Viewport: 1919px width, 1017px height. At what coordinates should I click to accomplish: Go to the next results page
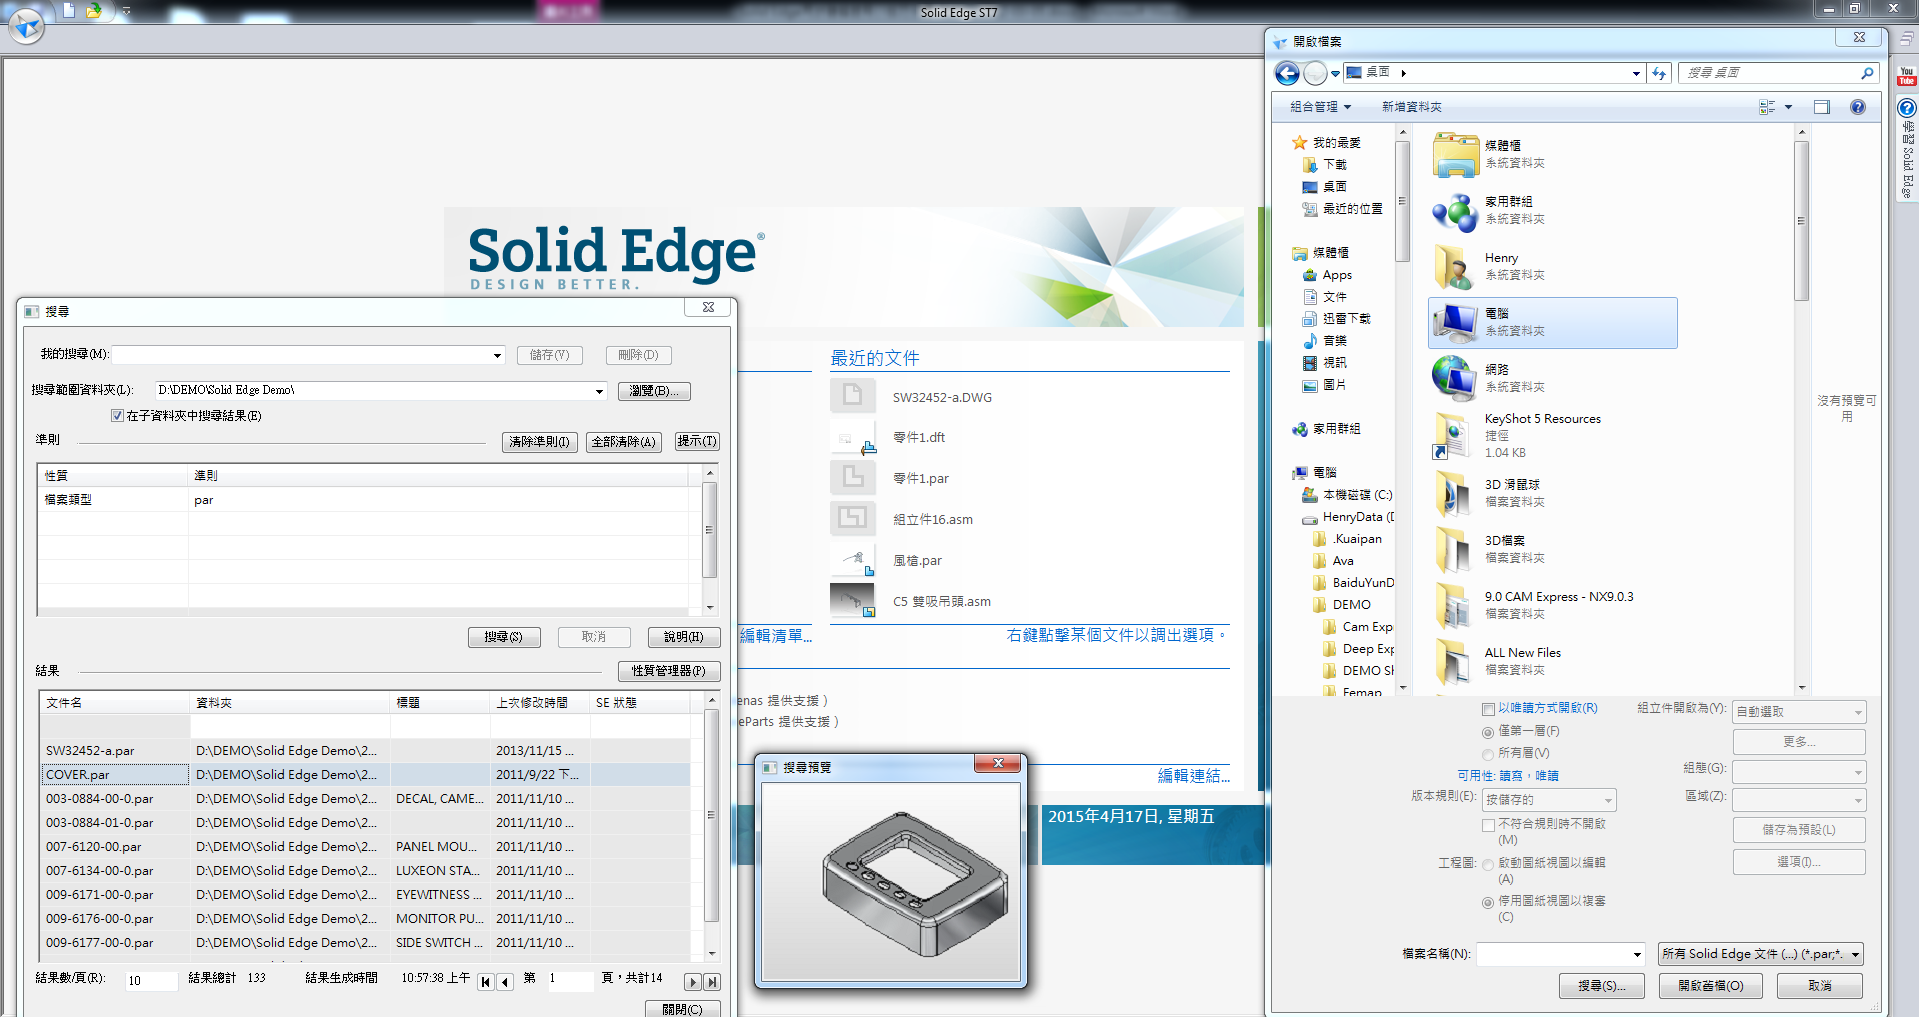click(692, 982)
